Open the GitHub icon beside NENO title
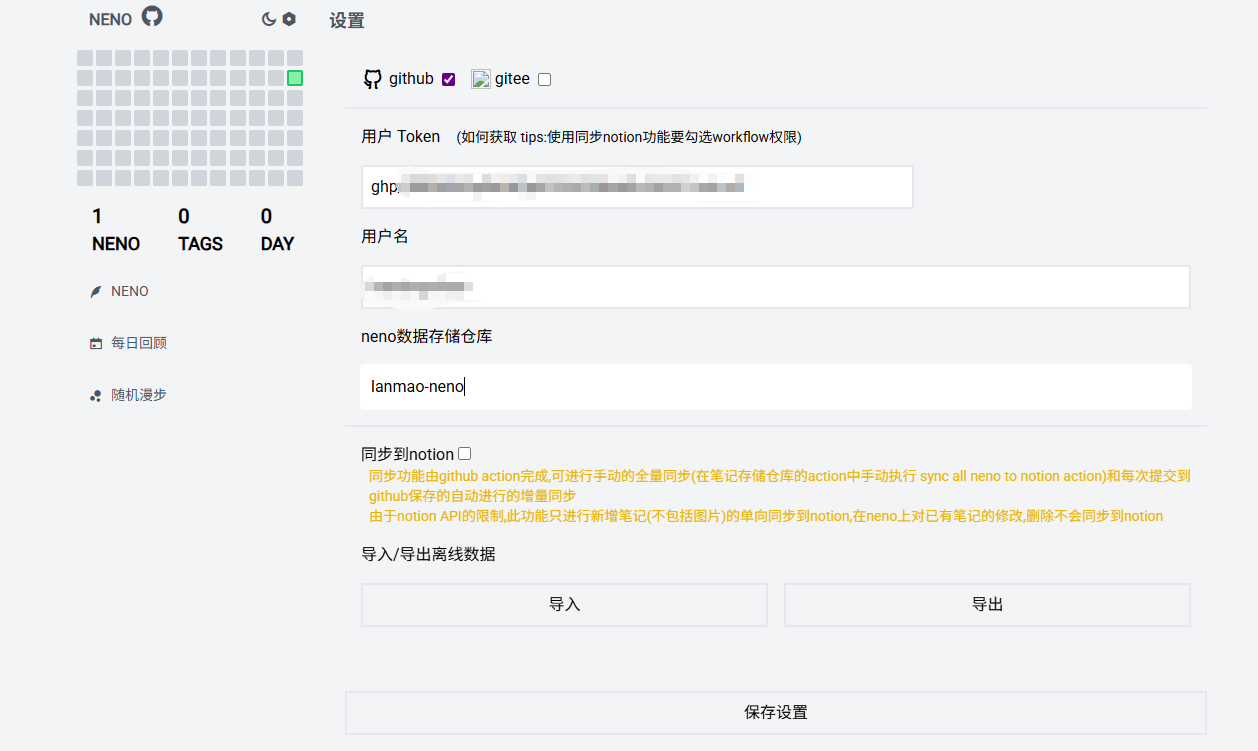 [152, 17]
